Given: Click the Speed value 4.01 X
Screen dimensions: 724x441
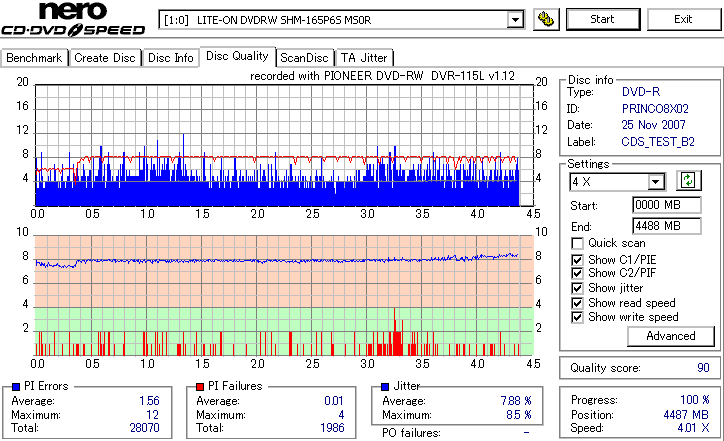Looking at the screenshot, I should coord(694,428).
